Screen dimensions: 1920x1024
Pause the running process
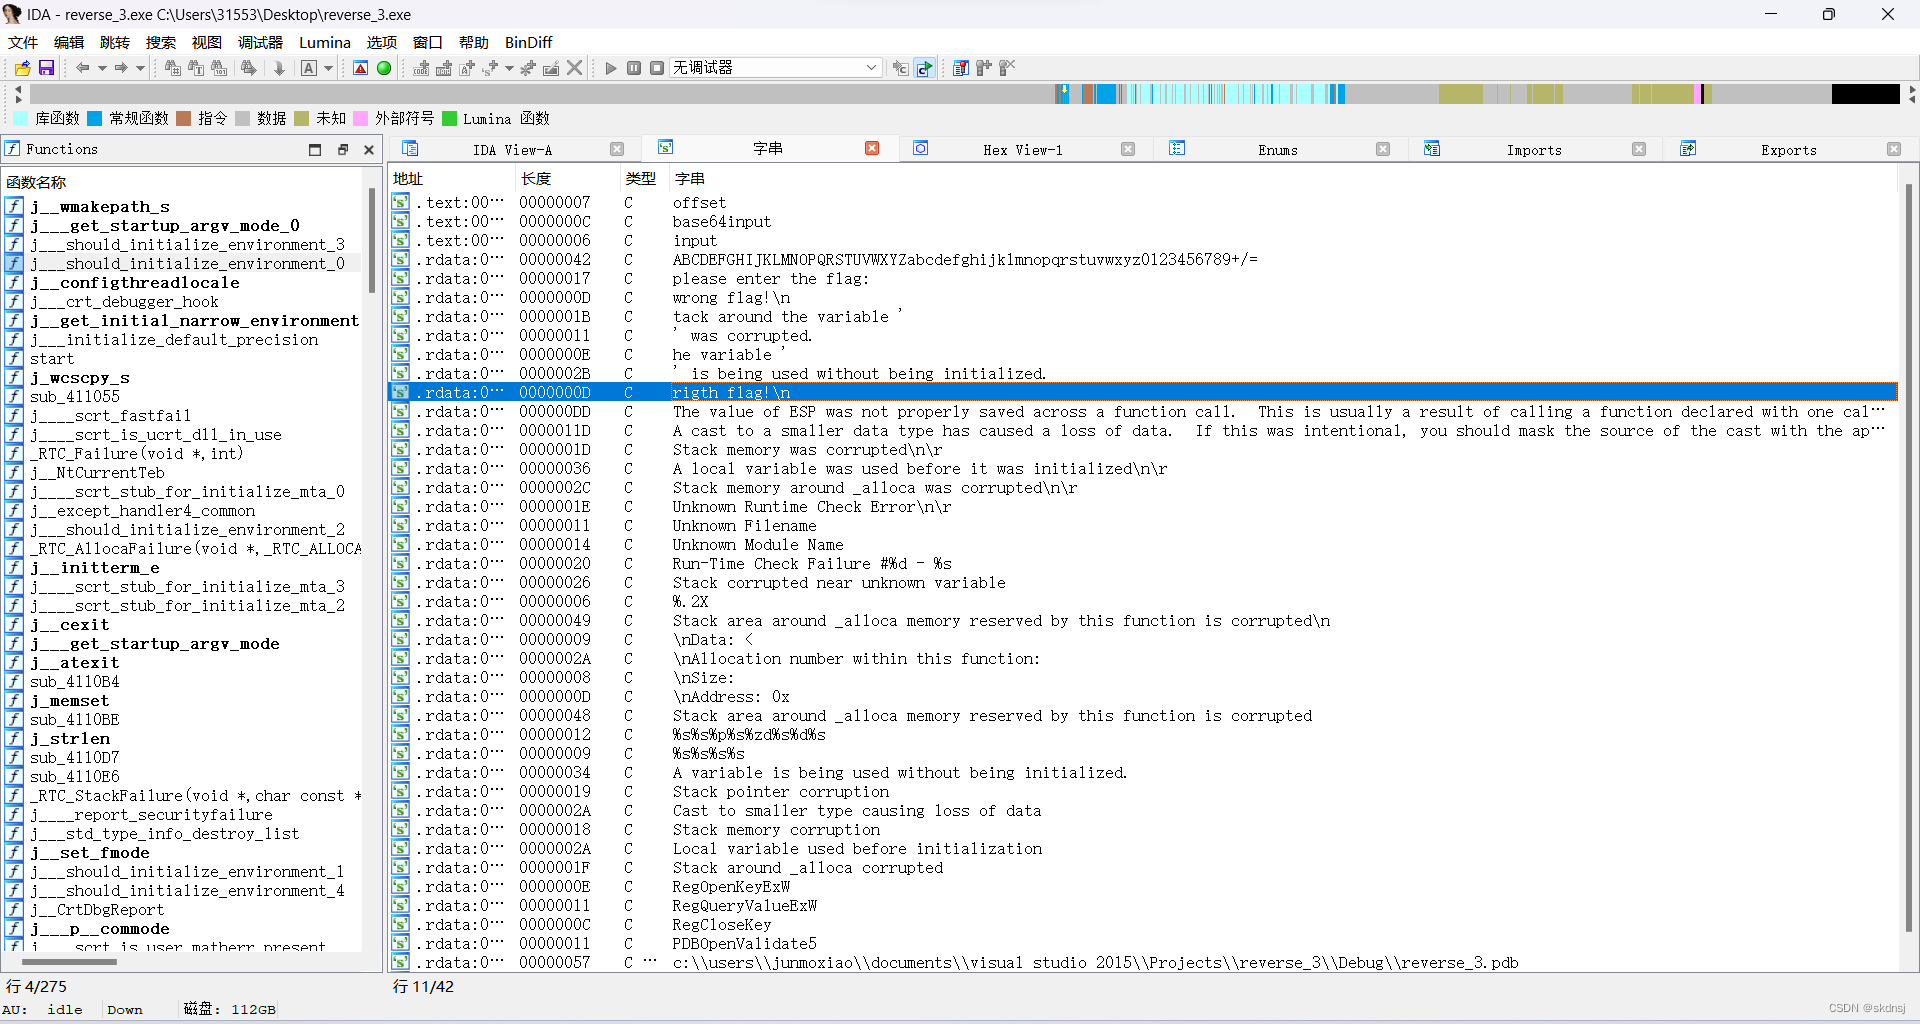pyautogui.click(x=633, y=67)
